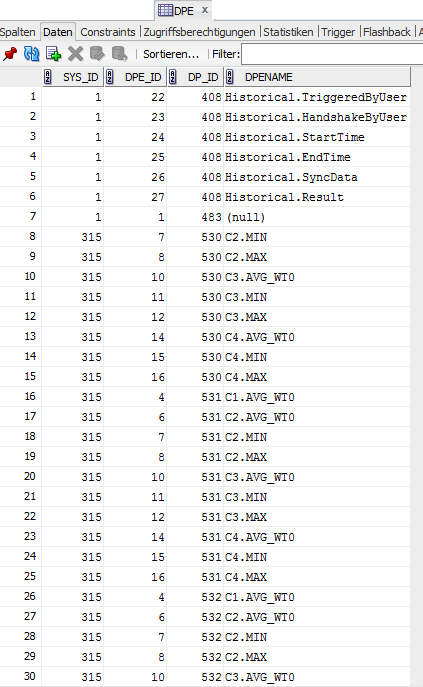The width and height of the screenshot is (423, 687).
Task: Click the red pin freeze view icon
Action: (10, 54)
